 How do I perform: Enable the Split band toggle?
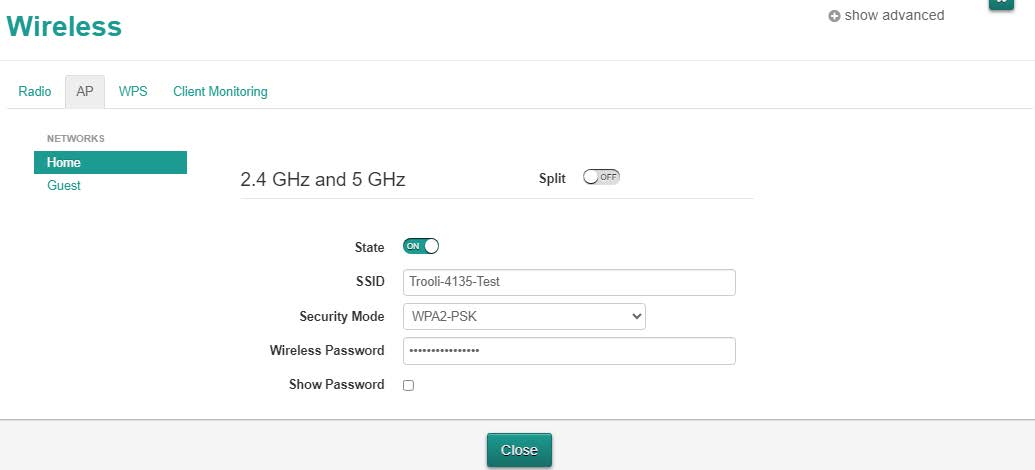[601, 177]
